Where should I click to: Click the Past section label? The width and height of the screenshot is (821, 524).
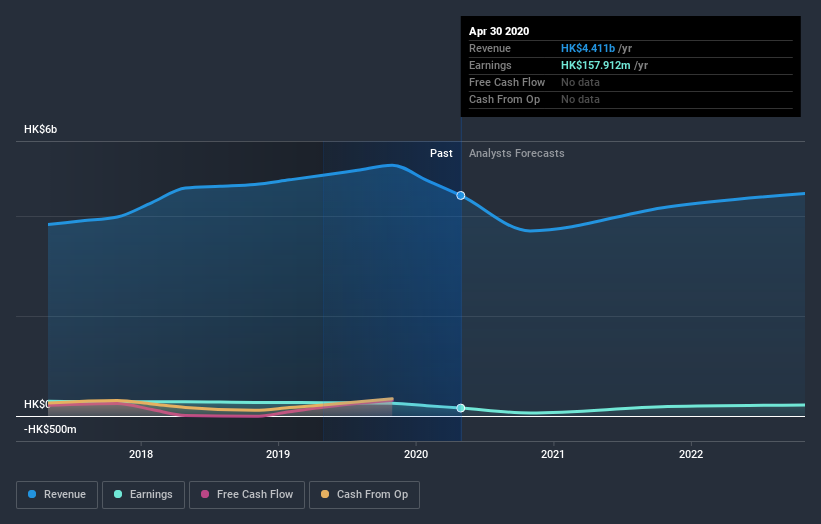click(441, 153)
